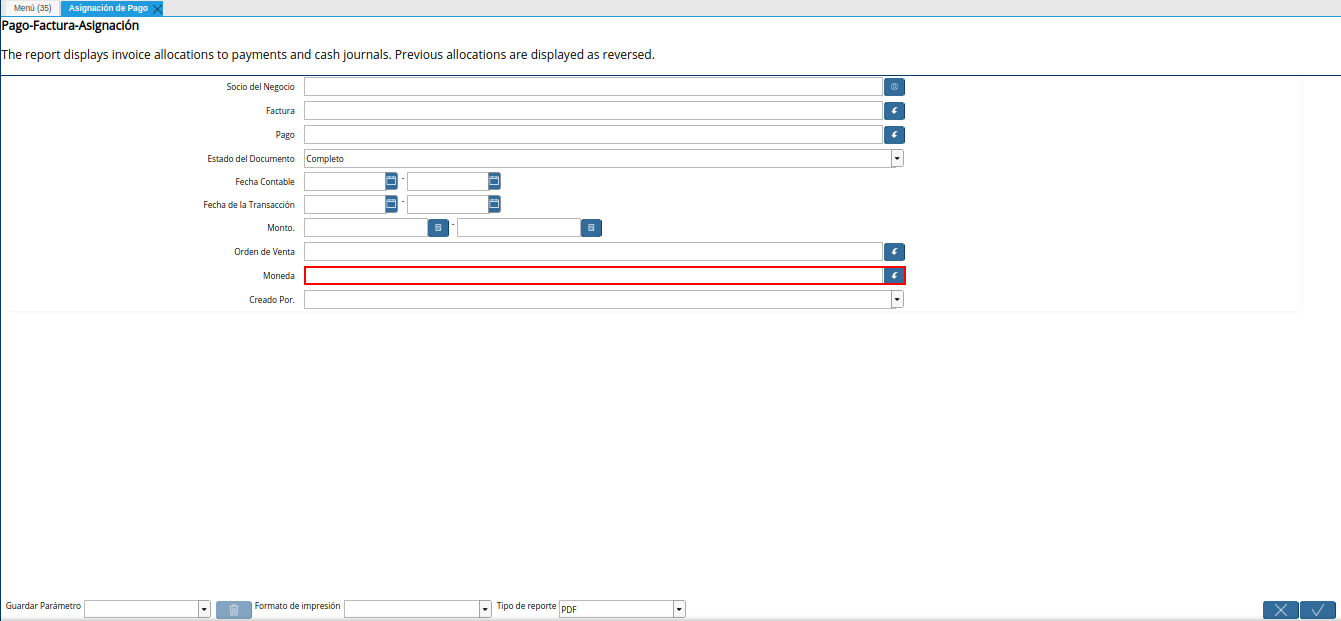
Task: Focus Fecha de la Transacción end field
Action: coord(447,204)
